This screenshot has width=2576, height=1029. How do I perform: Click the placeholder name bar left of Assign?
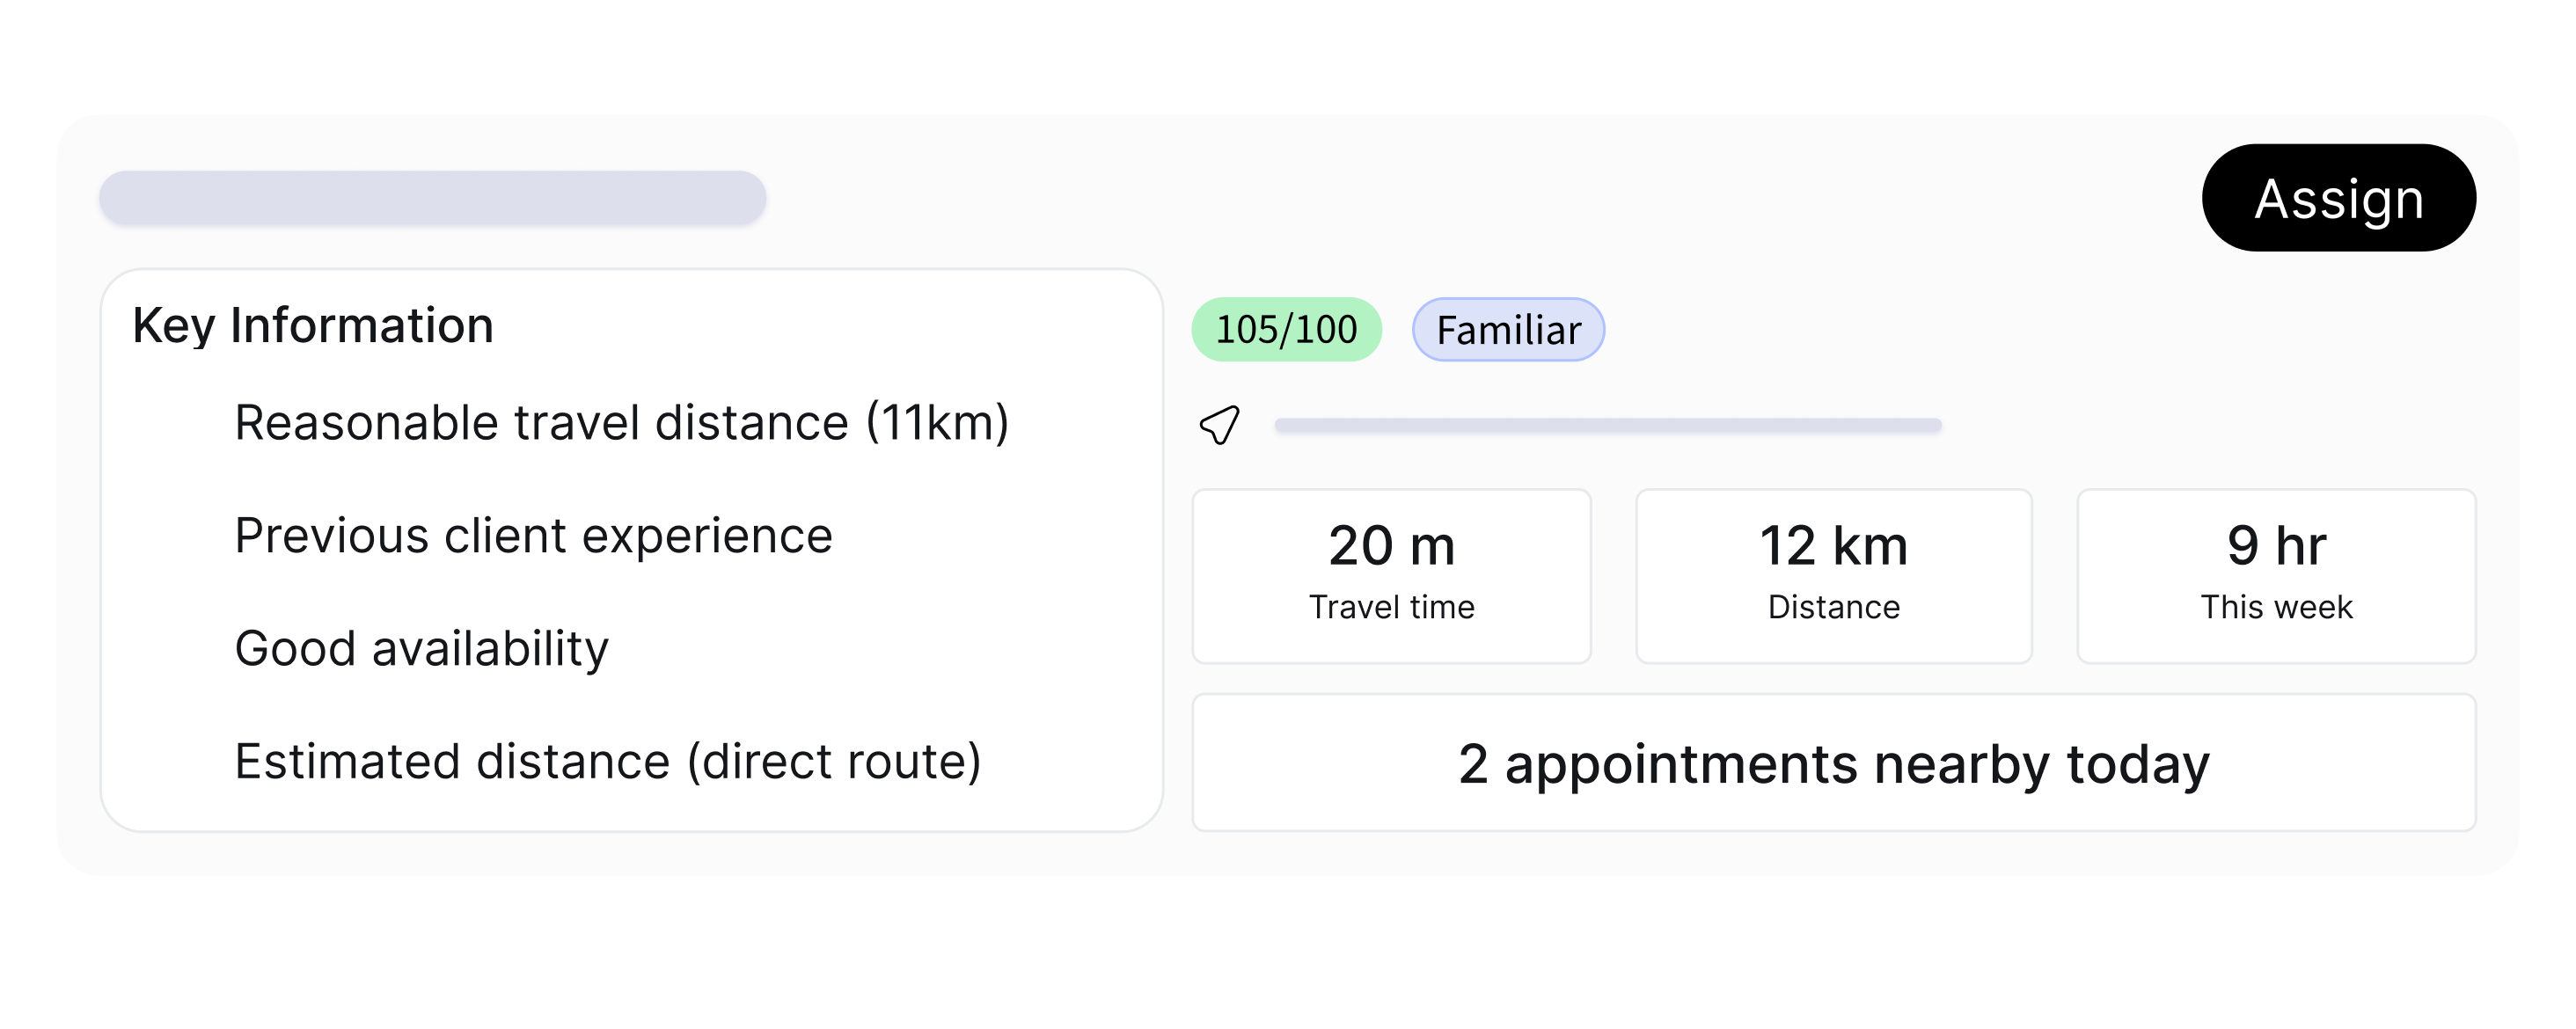432,198
